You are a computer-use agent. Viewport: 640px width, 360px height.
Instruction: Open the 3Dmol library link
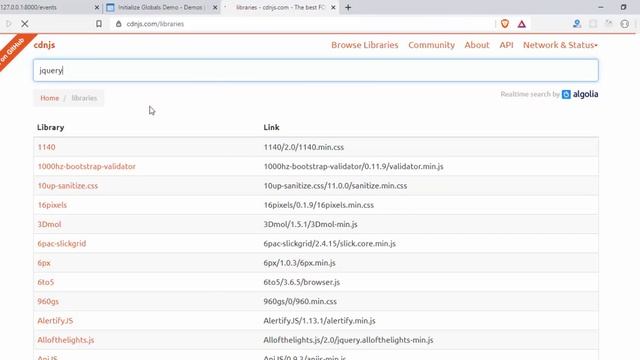(x=49, y=224)
